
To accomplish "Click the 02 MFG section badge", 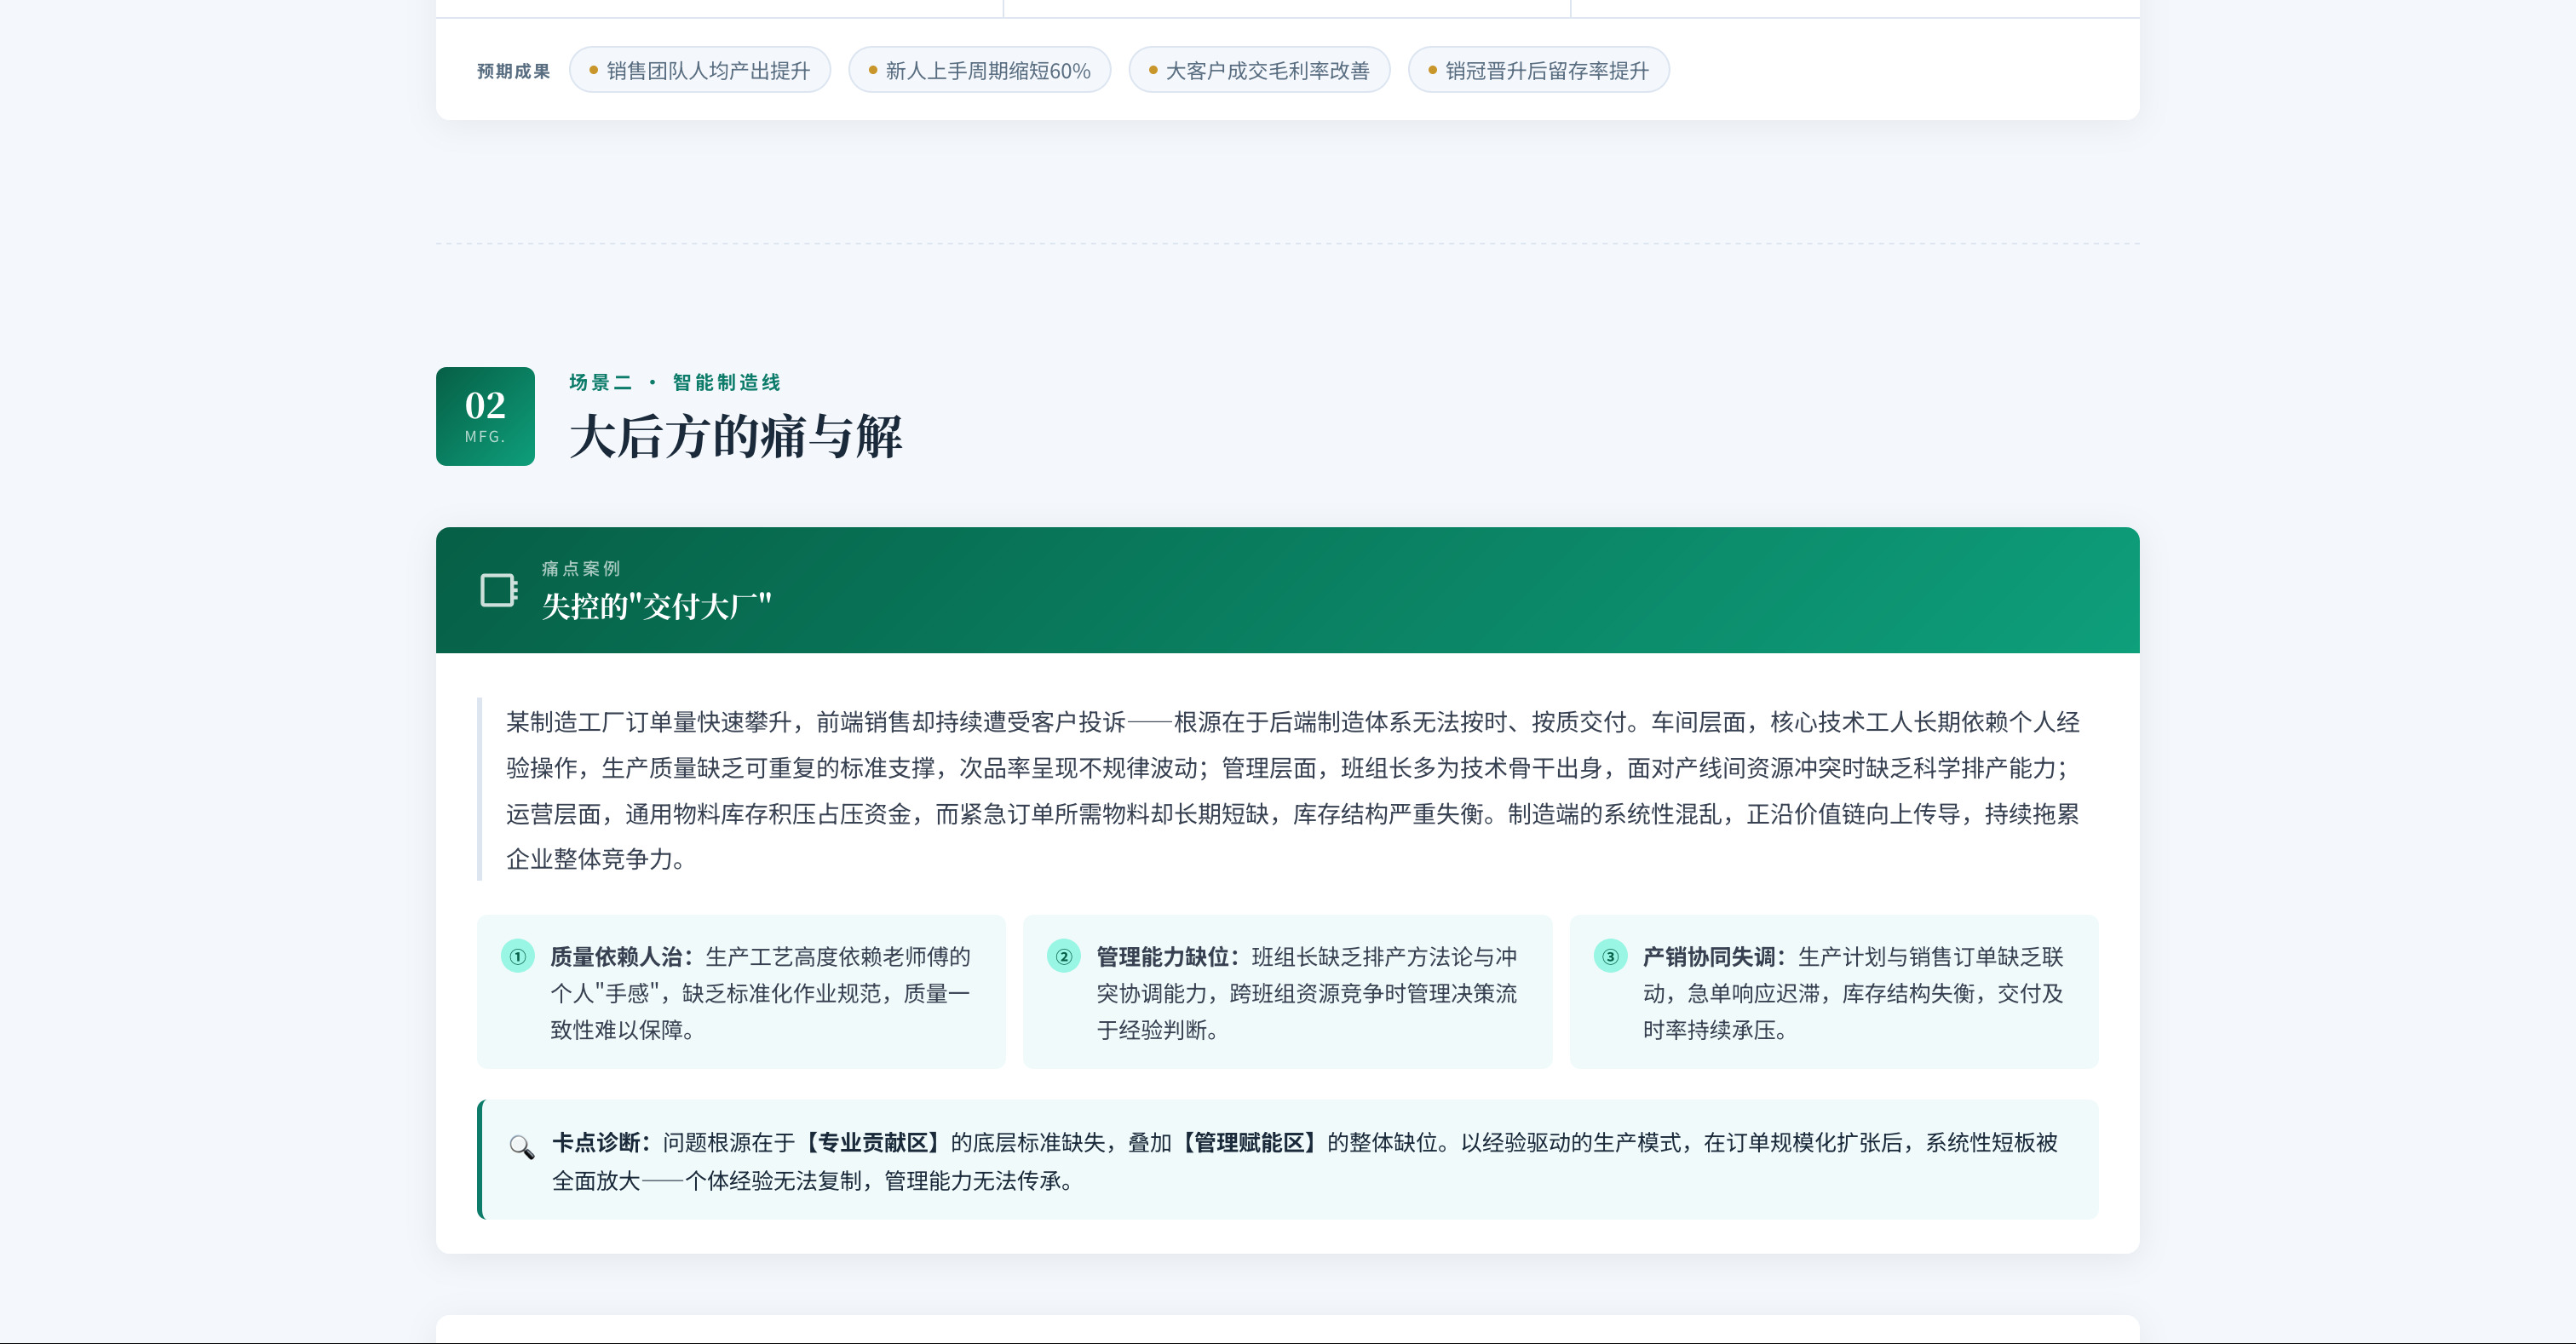I will pyautogui.click(x=485, y=416).
